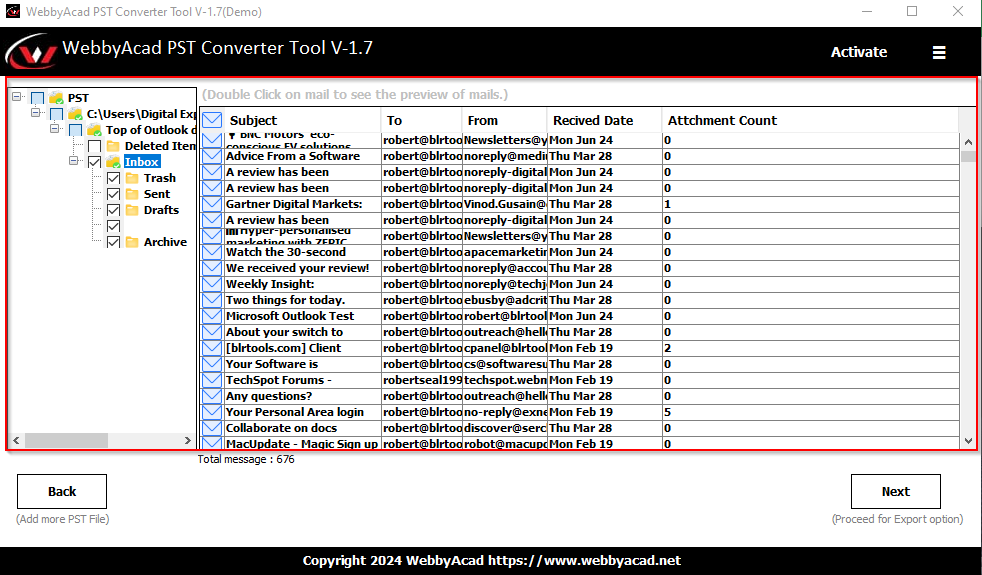
Task: Select the Sent folder label
Action: (x=157, y=194)
